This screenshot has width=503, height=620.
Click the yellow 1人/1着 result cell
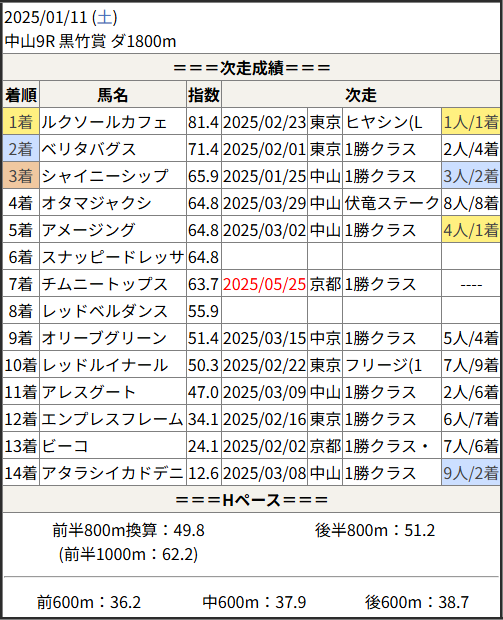471,121
